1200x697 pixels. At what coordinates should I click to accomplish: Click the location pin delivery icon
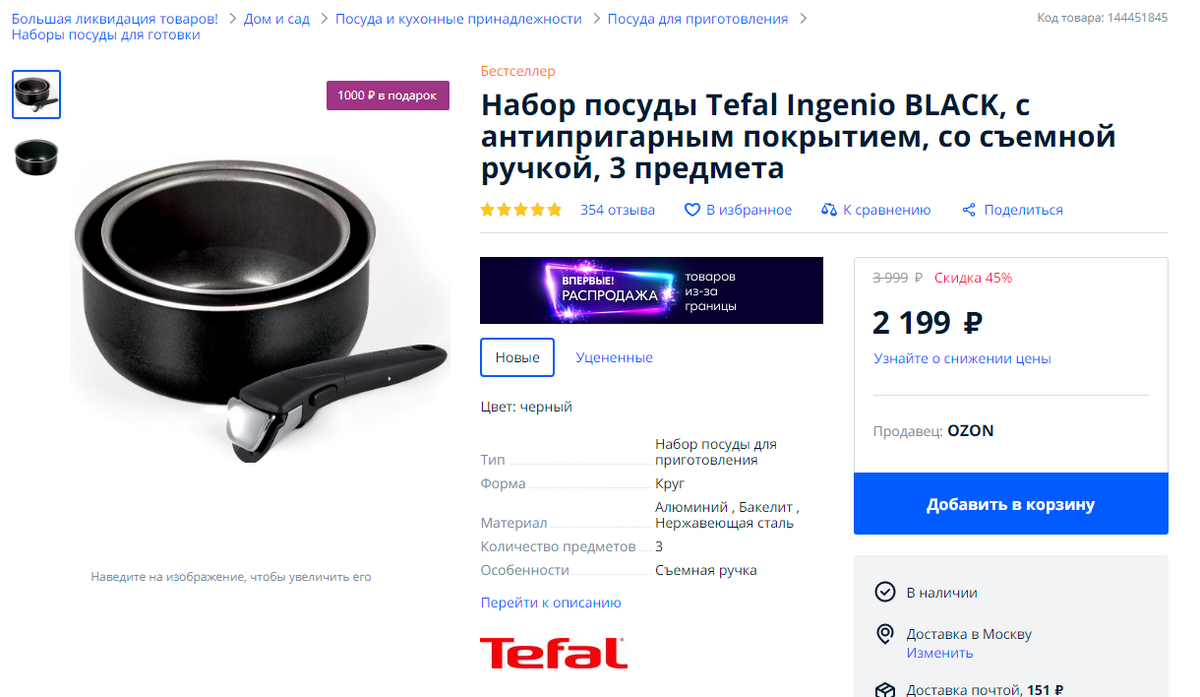(x=885, y=634)
